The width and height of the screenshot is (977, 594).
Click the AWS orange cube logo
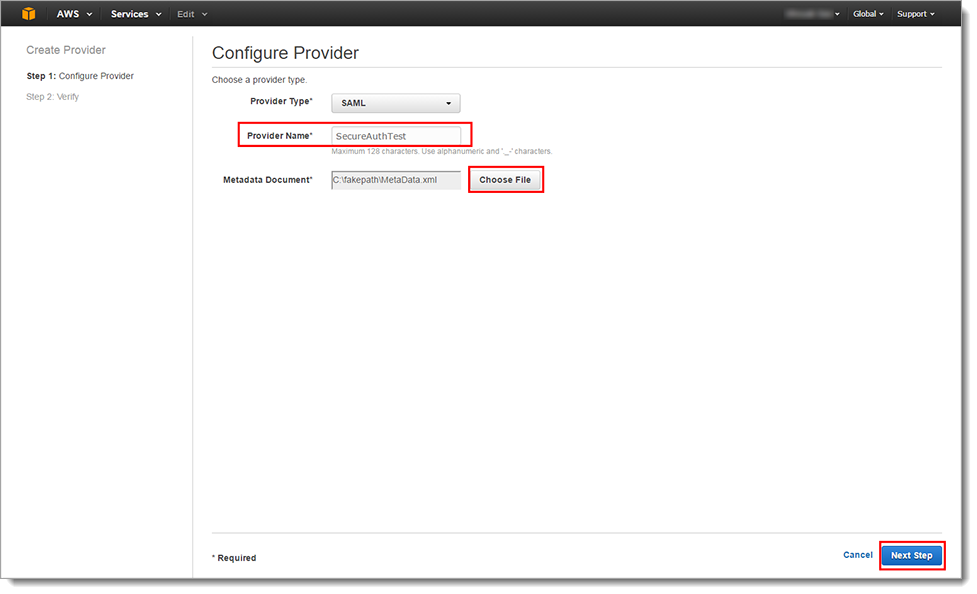coord(29,14)
